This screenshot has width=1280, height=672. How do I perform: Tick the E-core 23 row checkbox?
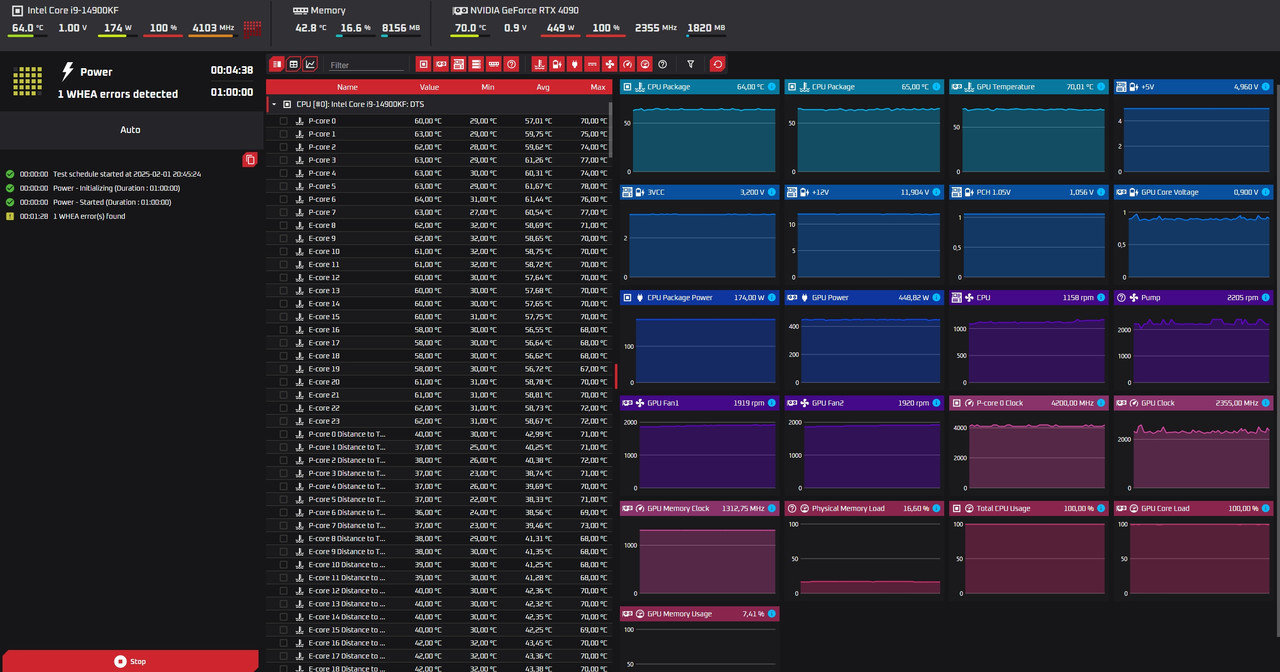[x=284, y=421]
